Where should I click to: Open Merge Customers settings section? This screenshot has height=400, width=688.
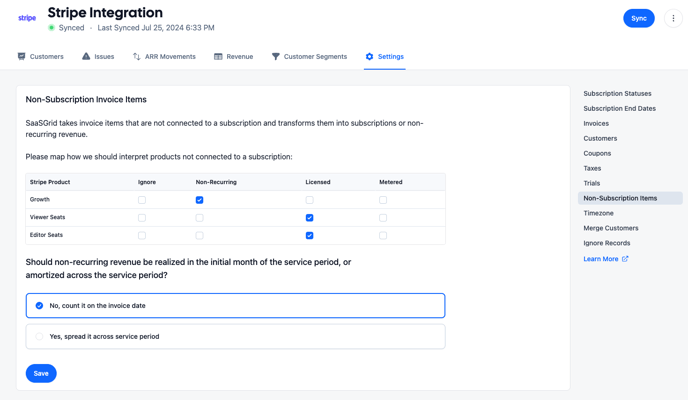pos(610,228)
